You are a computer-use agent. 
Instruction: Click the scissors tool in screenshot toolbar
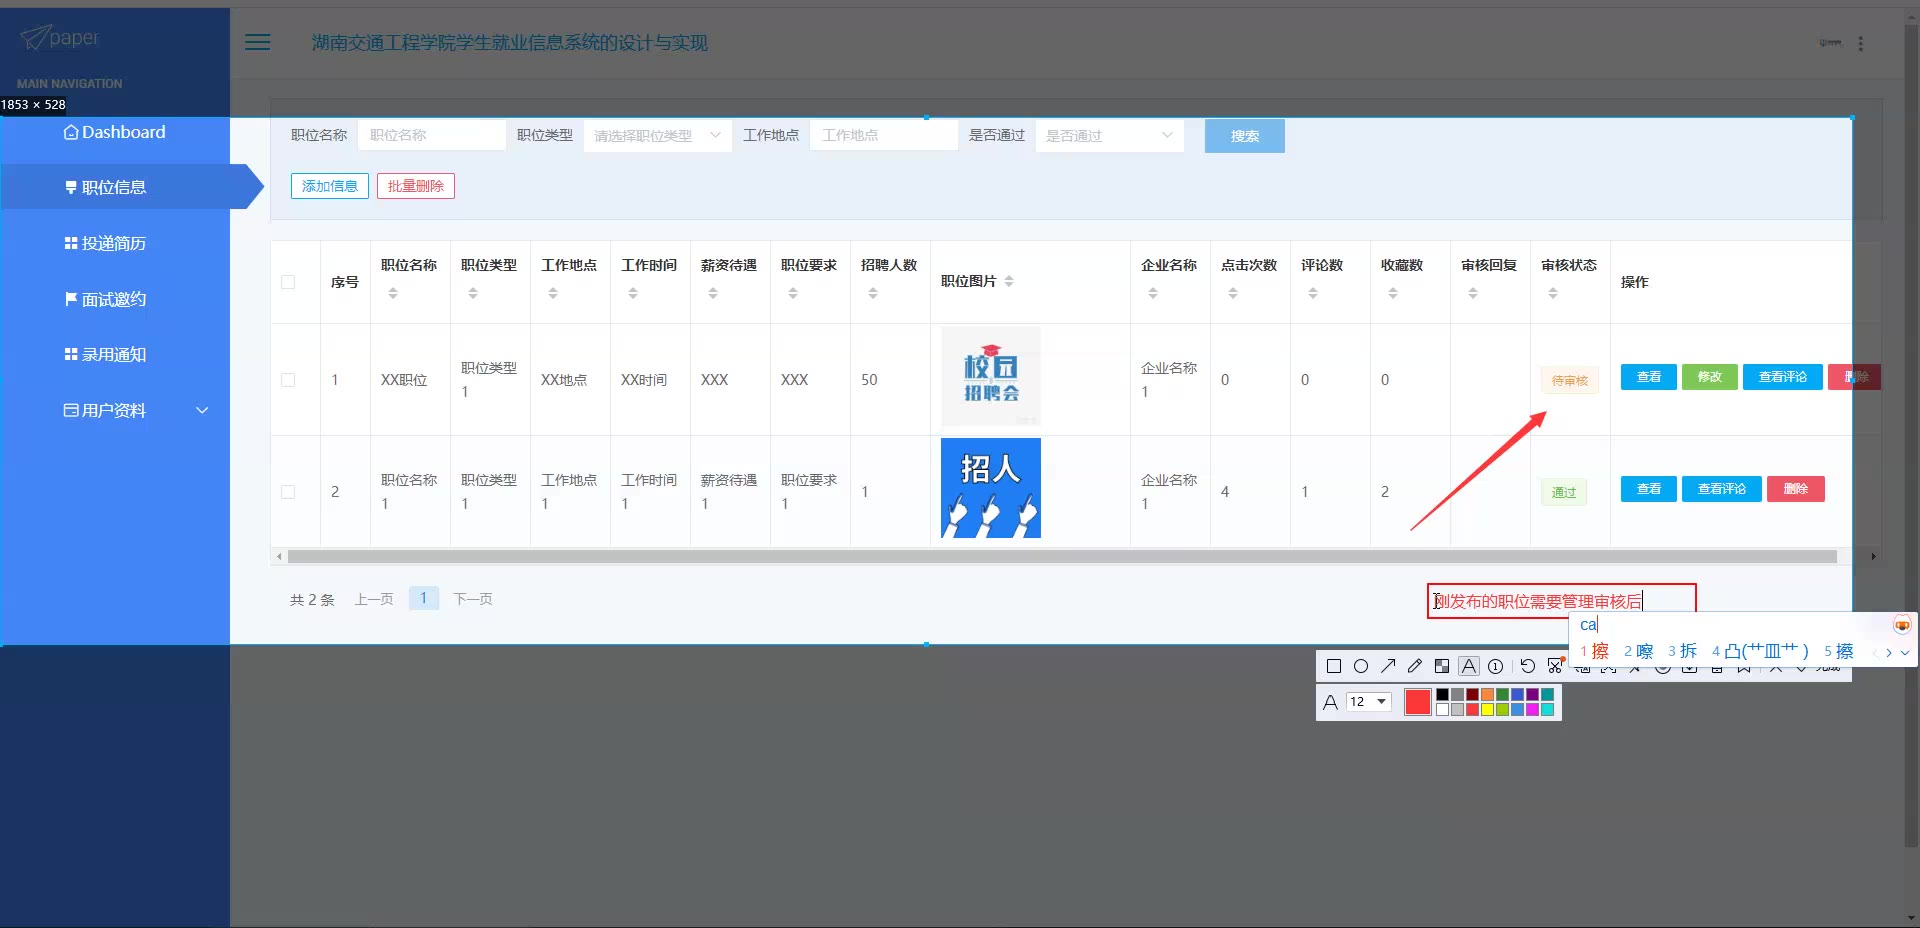point(1555,666)
